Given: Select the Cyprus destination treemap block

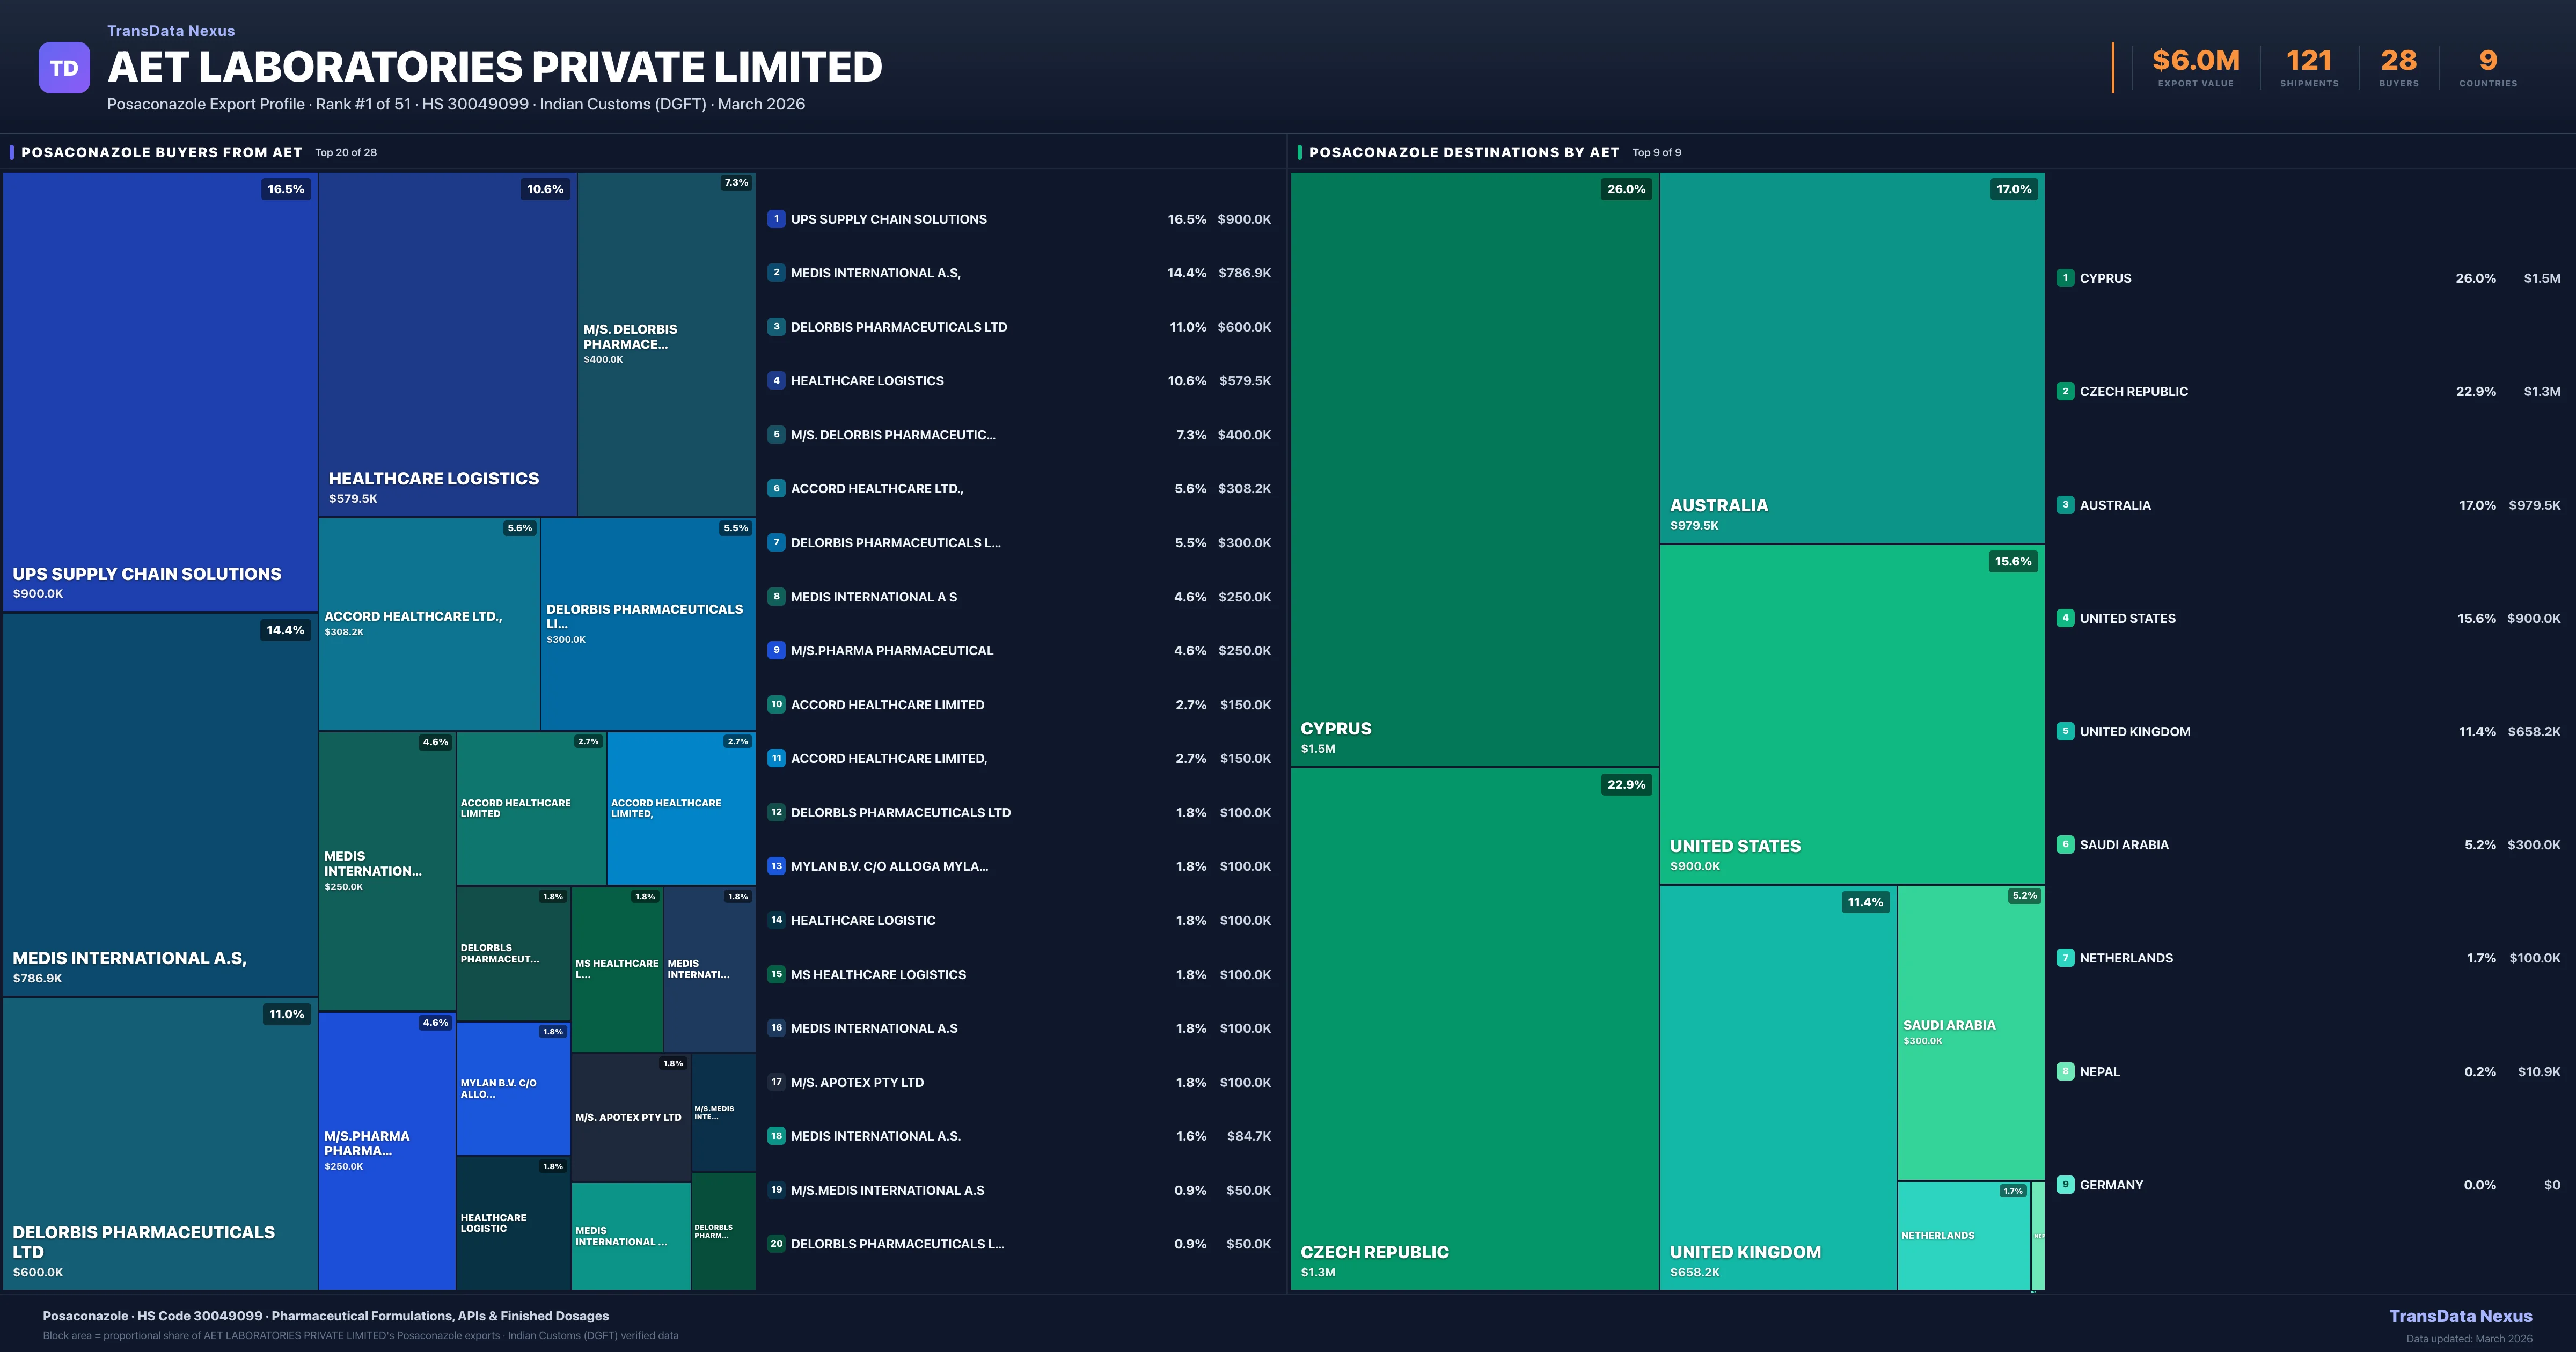Looking at the screenshot, I should [x=1474, y=470].
